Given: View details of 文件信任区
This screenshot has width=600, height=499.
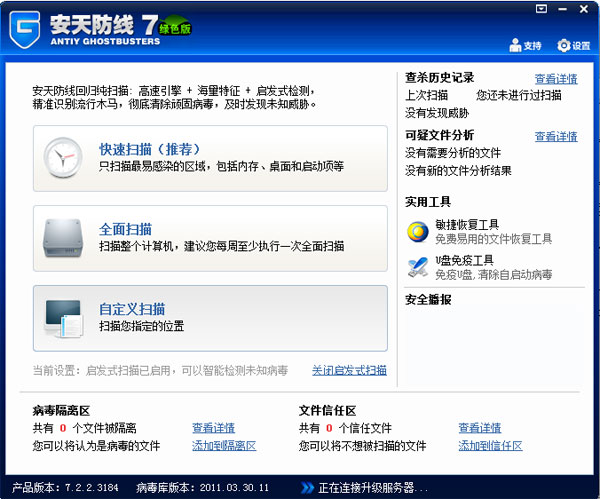Looking at the screenshot, I should pyautogui.click(x=480, y=428).
